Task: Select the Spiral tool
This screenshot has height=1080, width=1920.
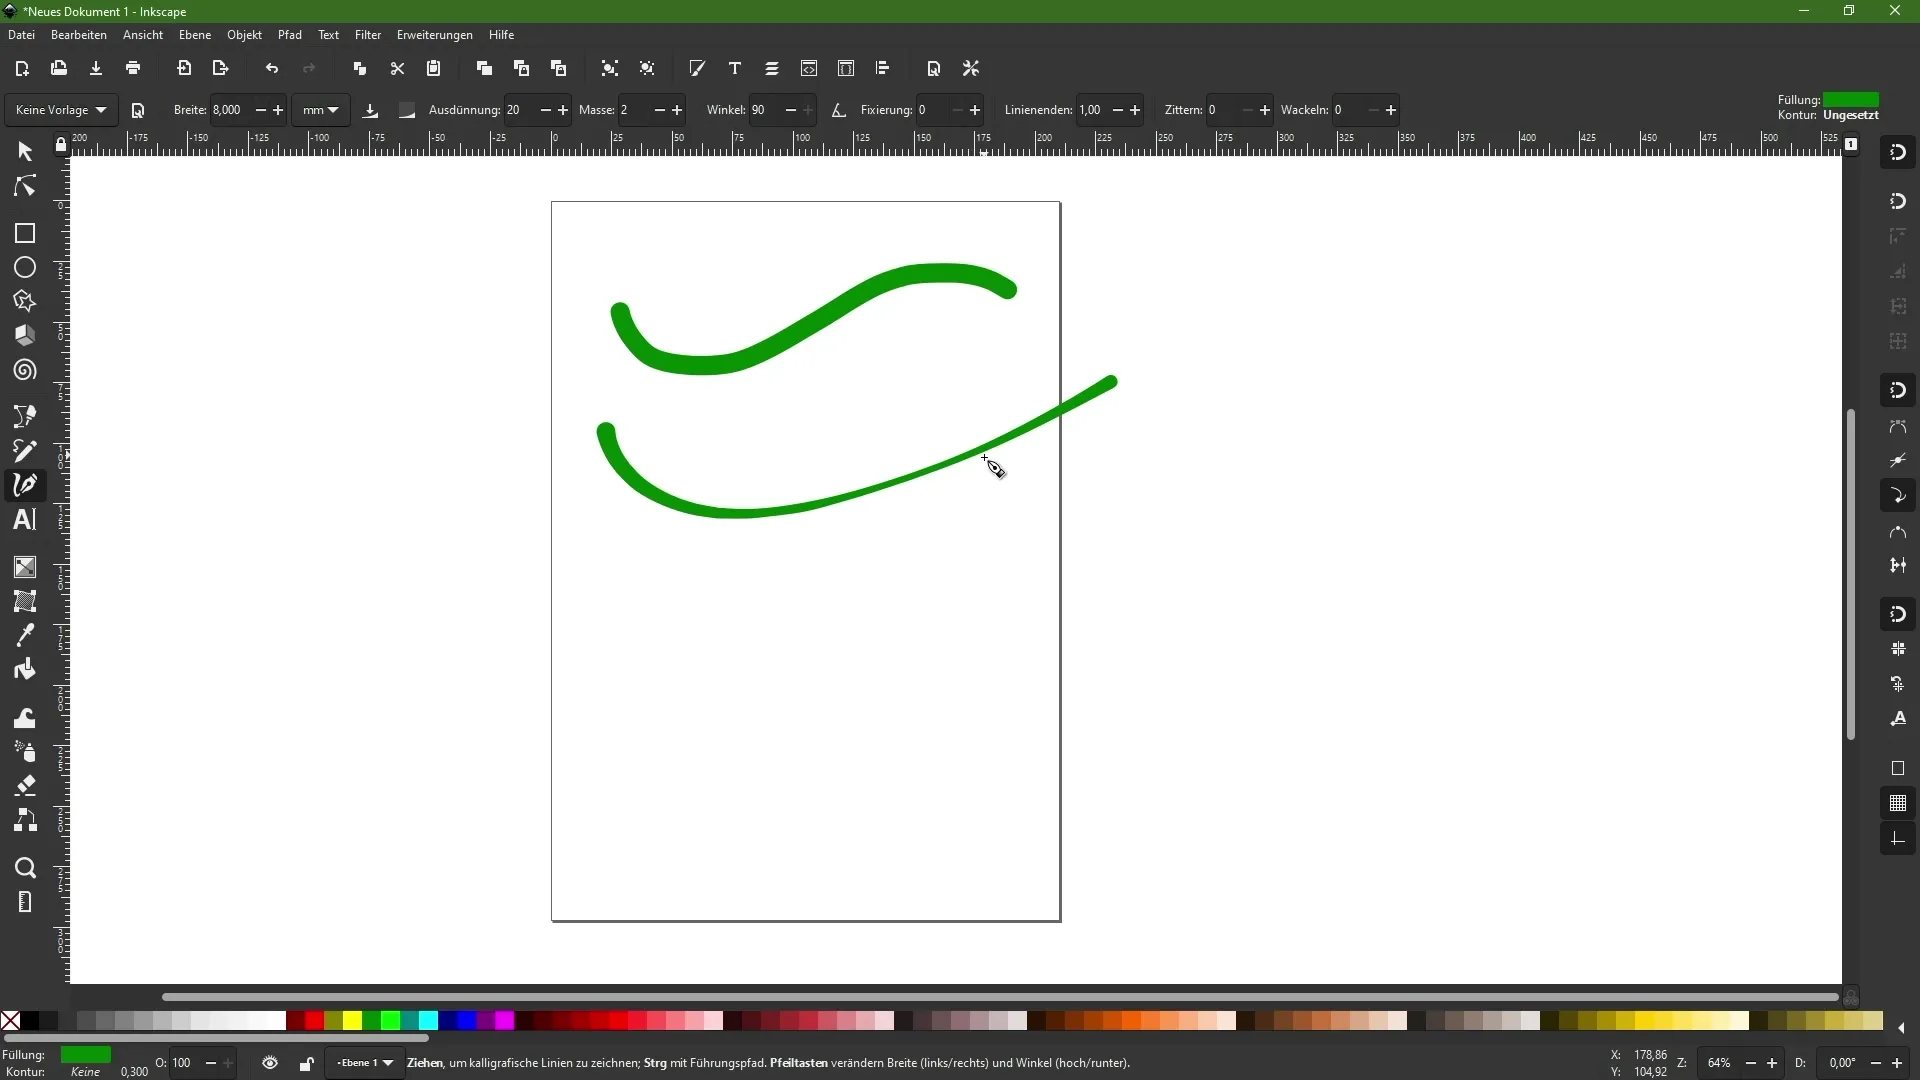Action: (x=25, y=371)
